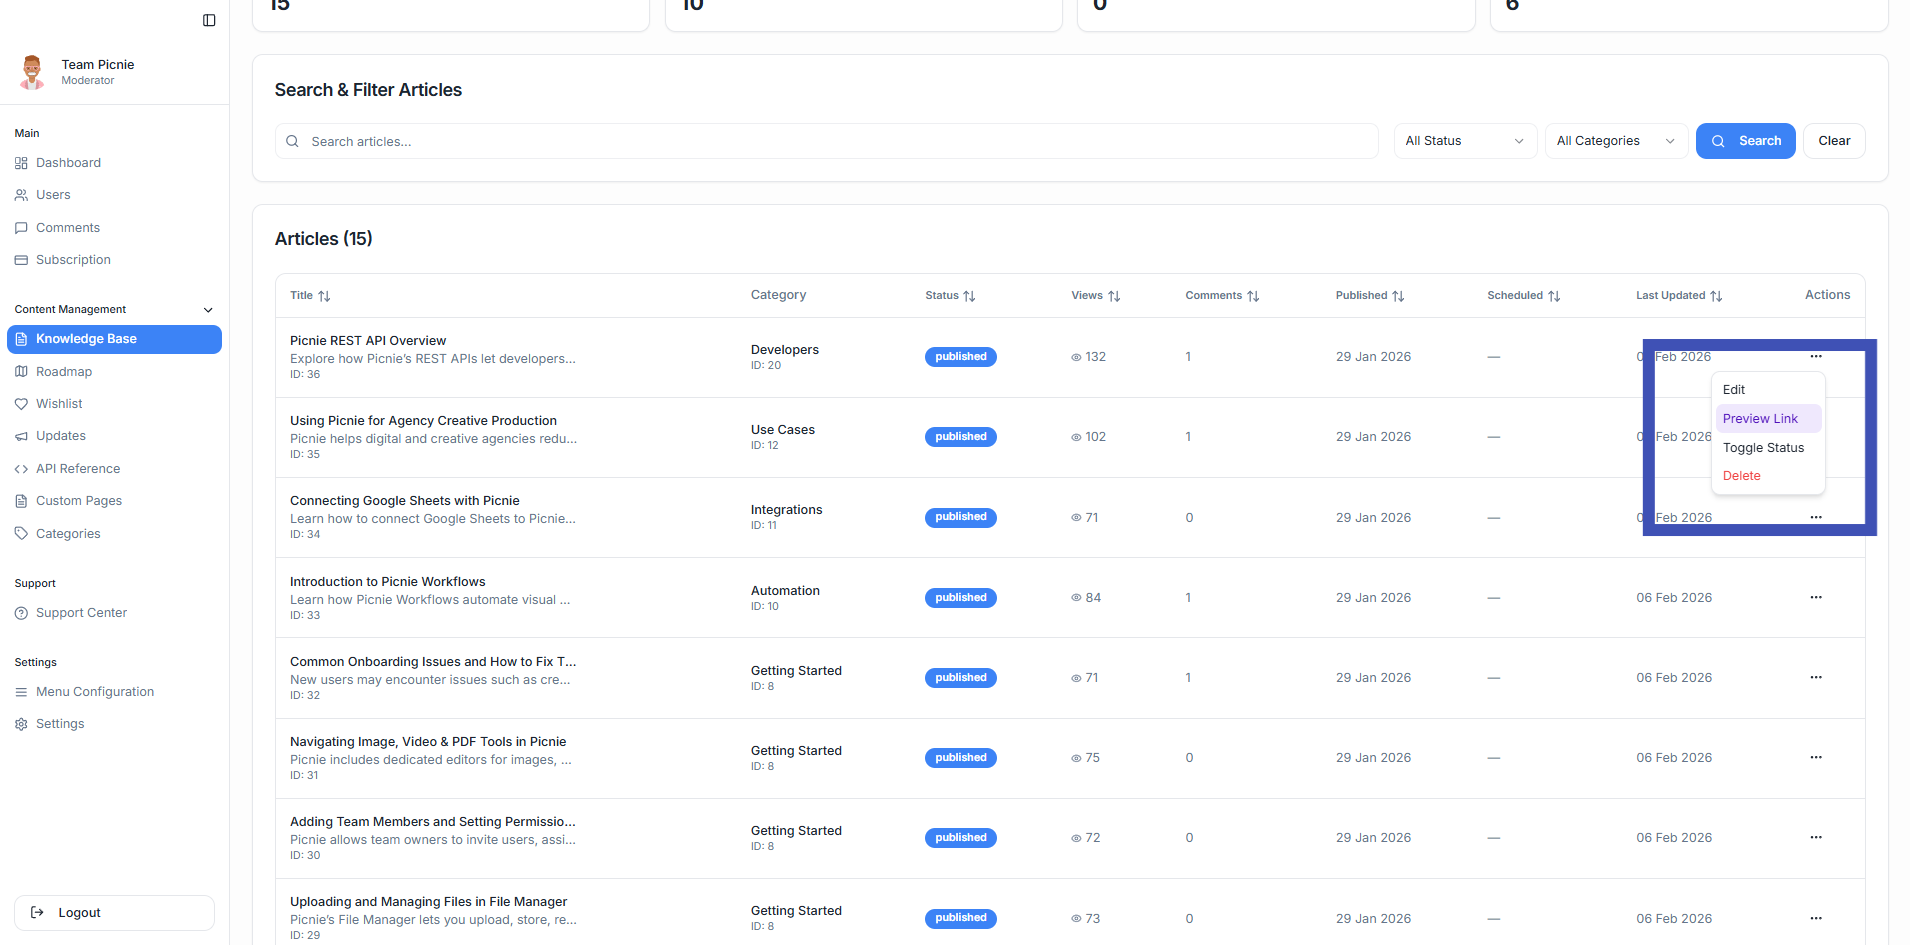1920x945 pixels.
Task: Click the Roadmap map icon
Action: pos(21,372)
